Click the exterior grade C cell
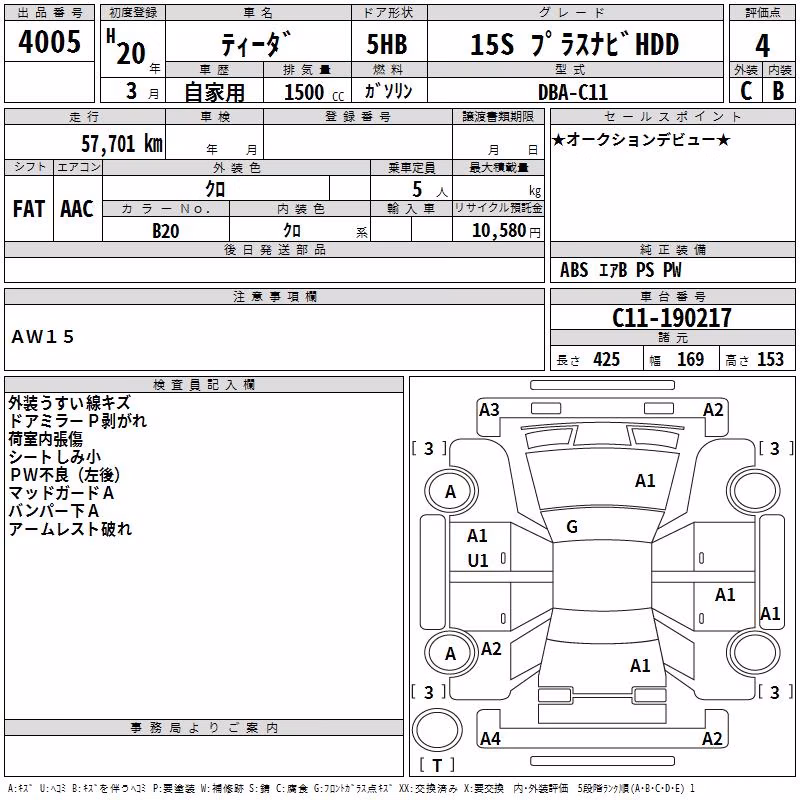The width and height of the screenshot is (800, 800). tap(746, 90)
